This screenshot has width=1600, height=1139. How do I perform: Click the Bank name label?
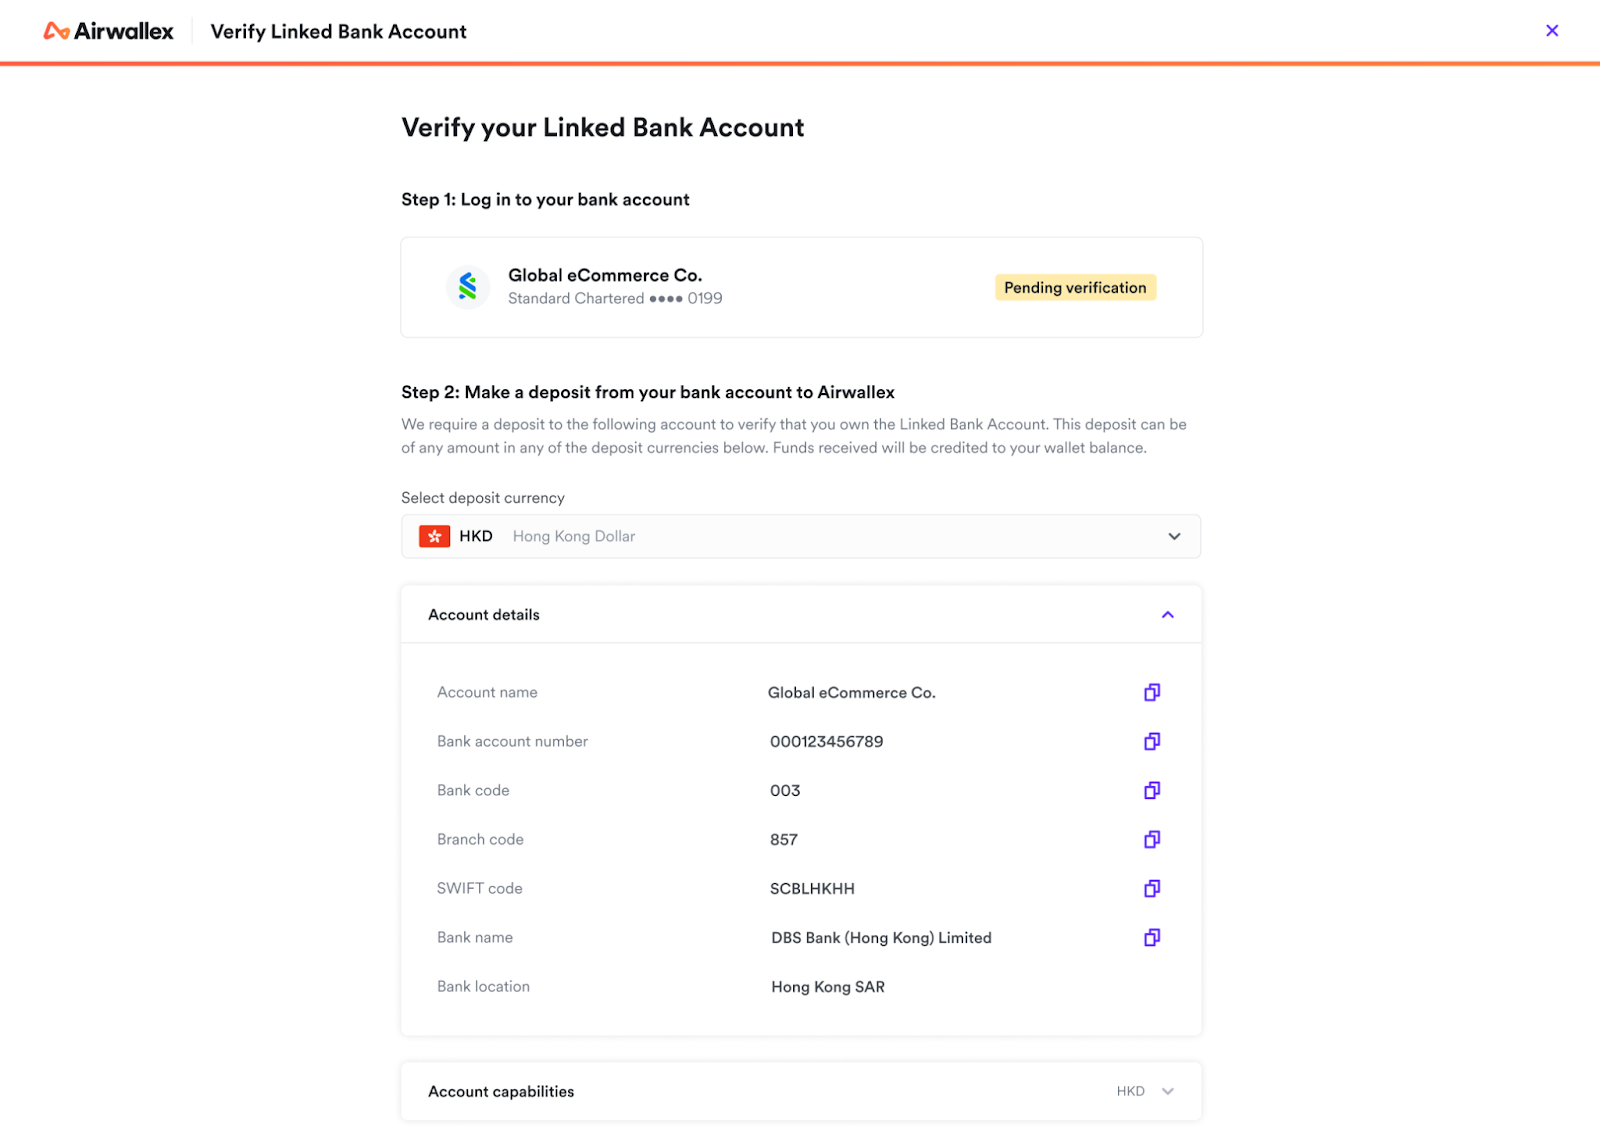pyautogui.click(x=475, y=937)
